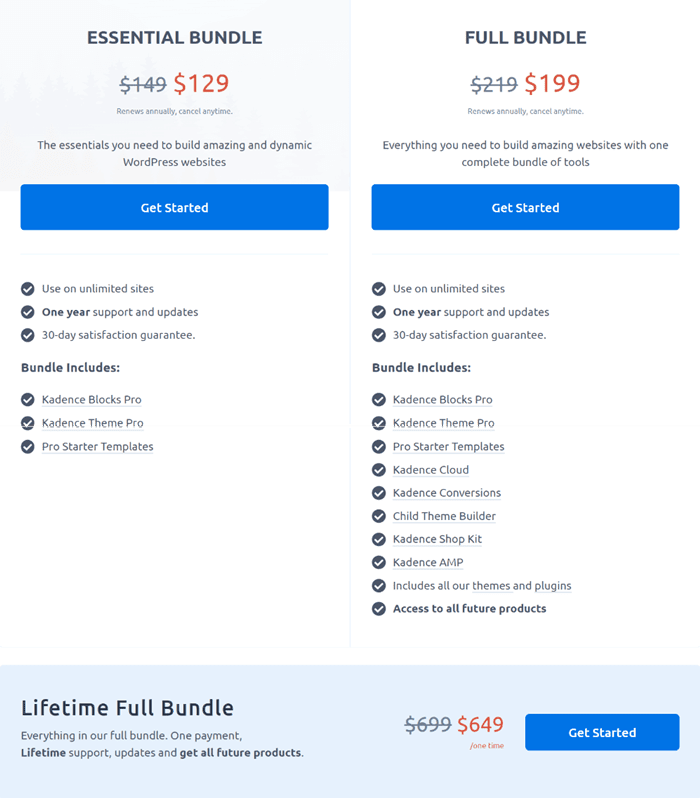Click Get Started for Lifetime Full Bundle
700x798 pixels.
[x=602, y=732]
